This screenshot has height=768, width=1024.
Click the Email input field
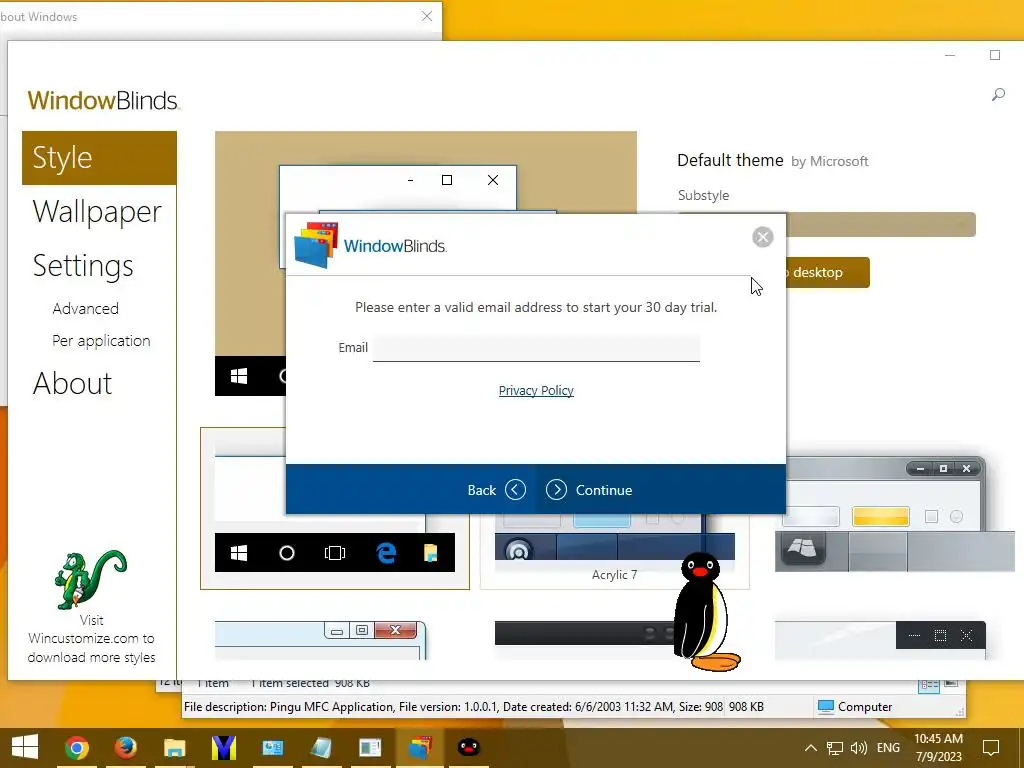click(536, 348)
